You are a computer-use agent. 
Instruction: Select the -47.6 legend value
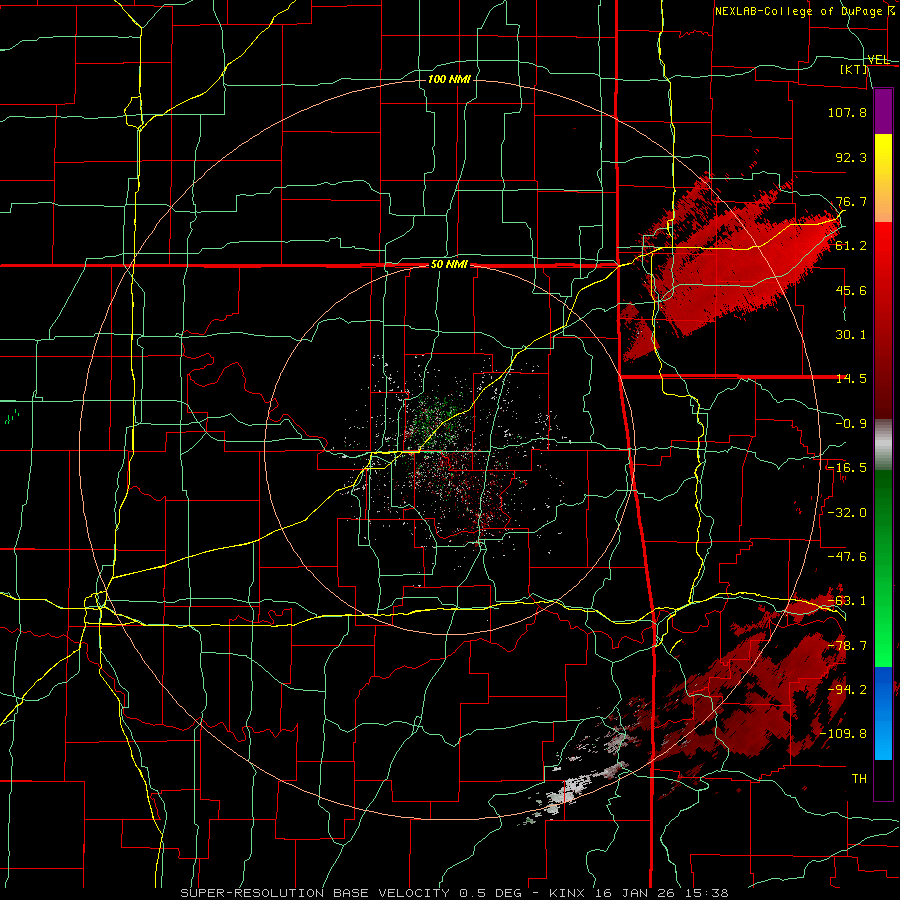847,557
